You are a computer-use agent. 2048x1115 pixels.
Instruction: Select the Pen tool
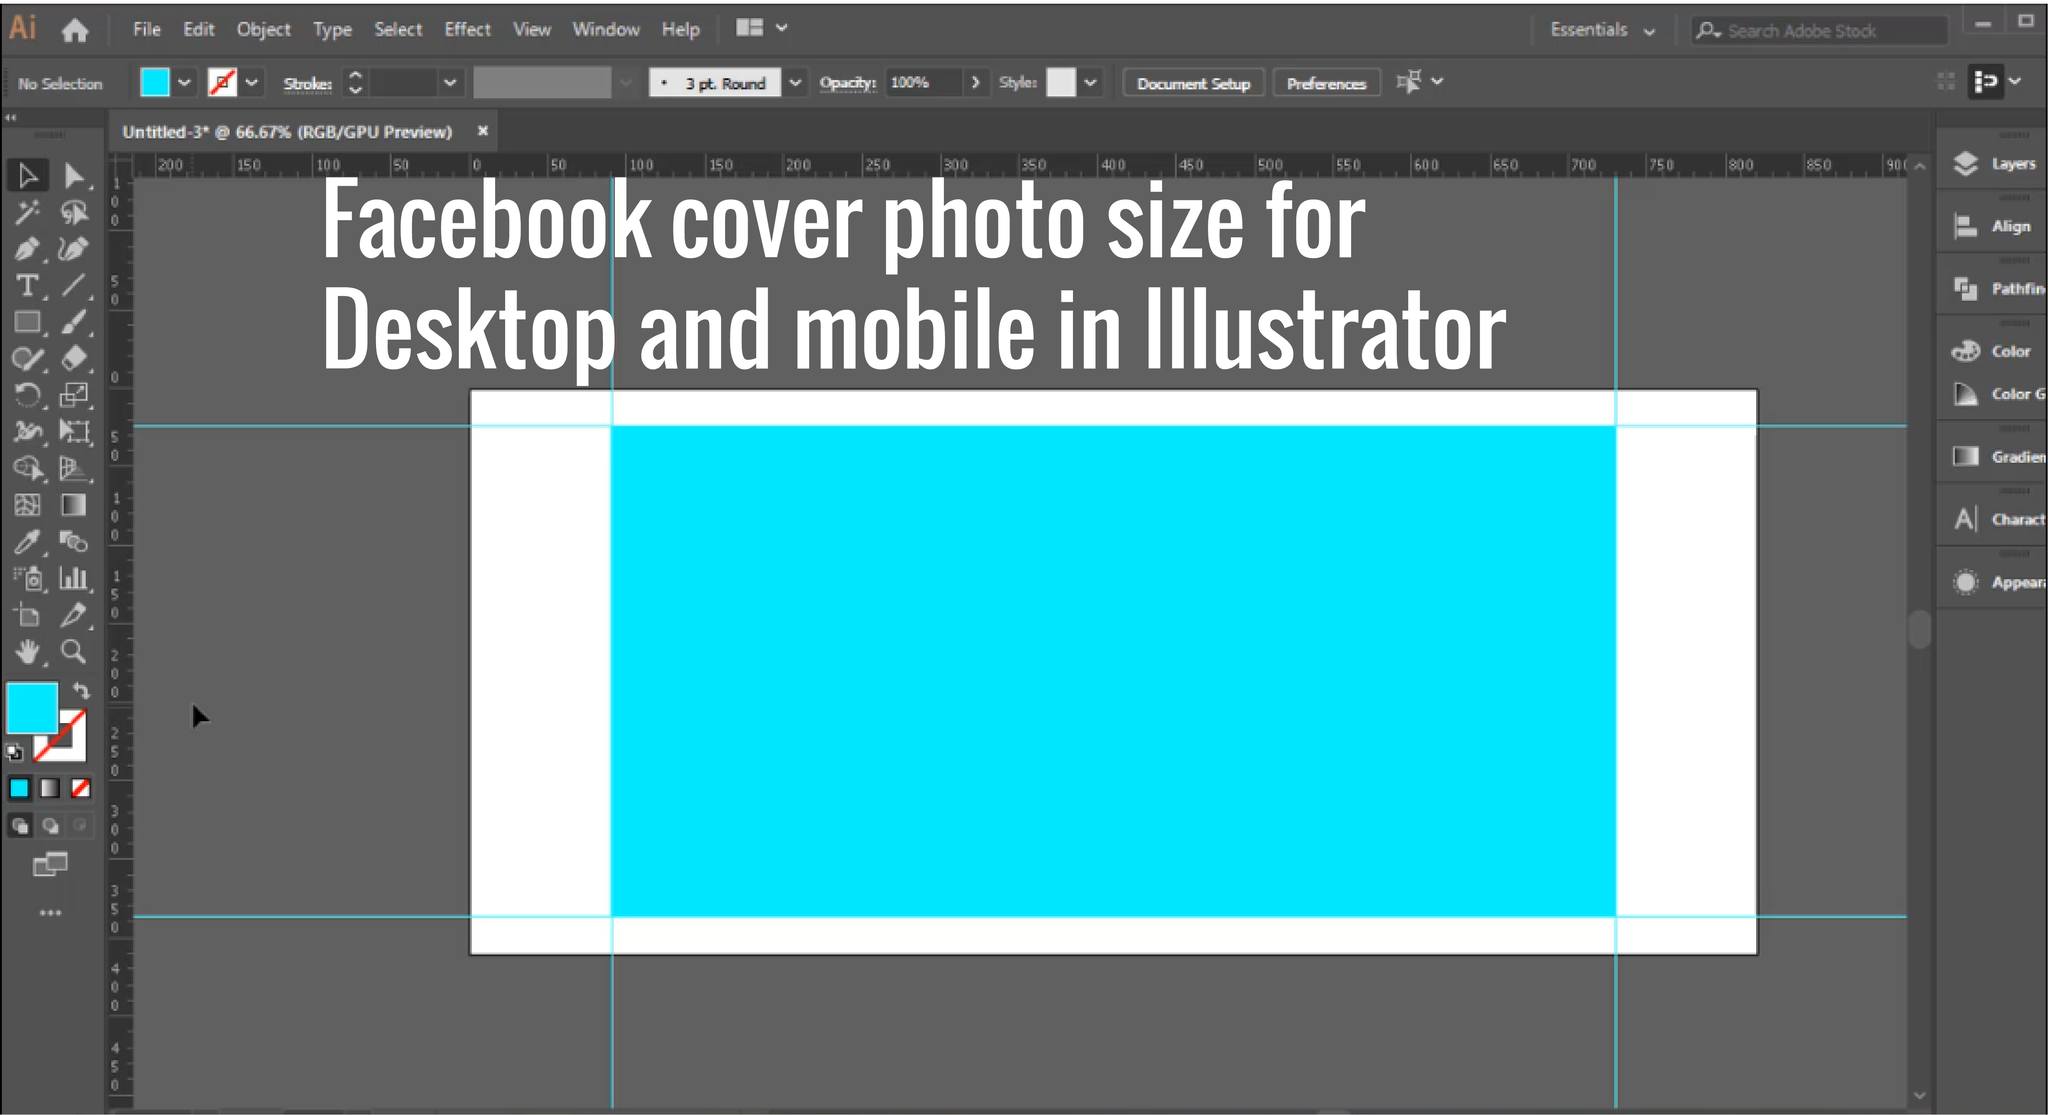coord(27,249)
